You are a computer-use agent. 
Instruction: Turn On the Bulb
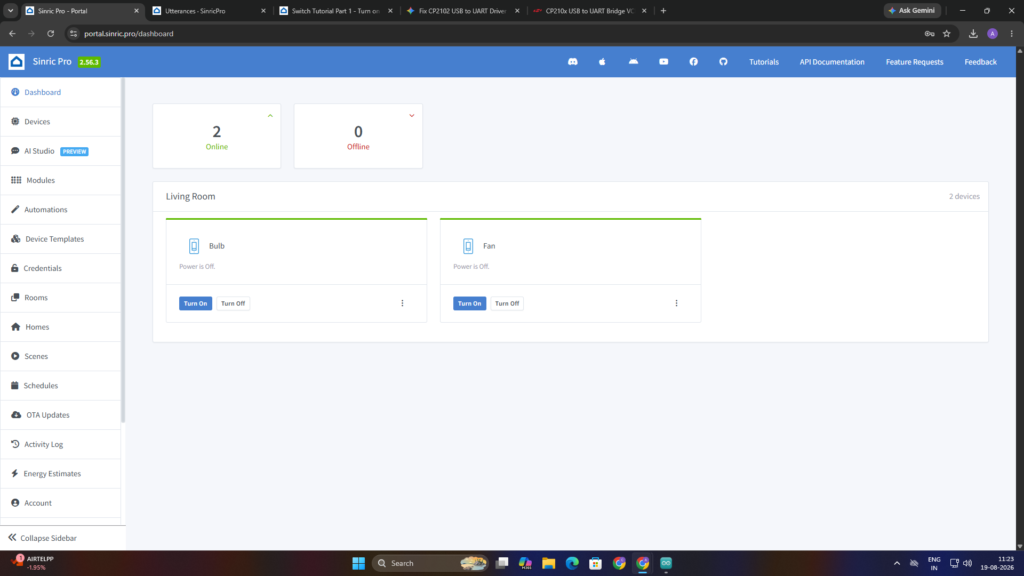[x=195, y=303]
